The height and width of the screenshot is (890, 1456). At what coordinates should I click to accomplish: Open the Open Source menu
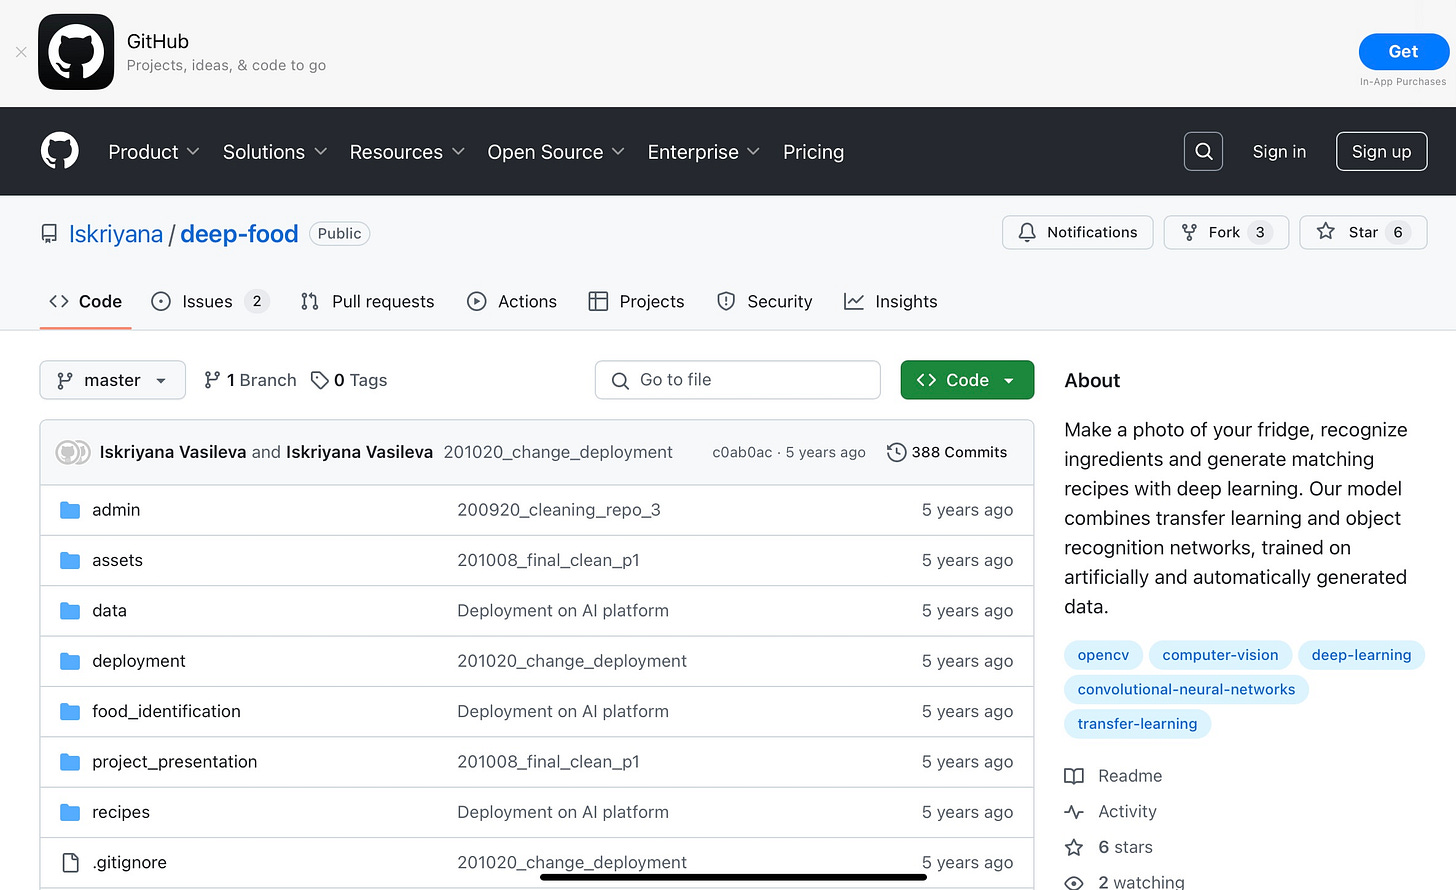coord(556,152)
